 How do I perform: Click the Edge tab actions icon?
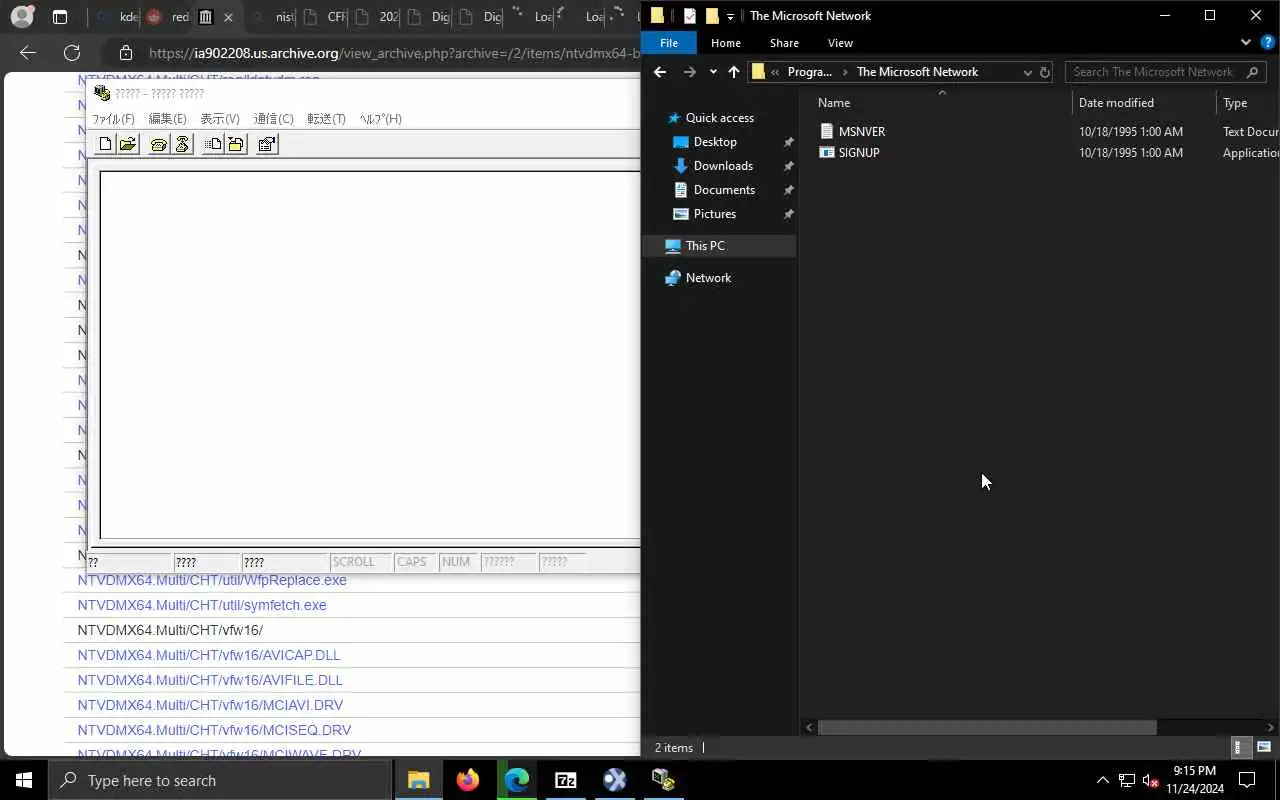click(60, 17)
